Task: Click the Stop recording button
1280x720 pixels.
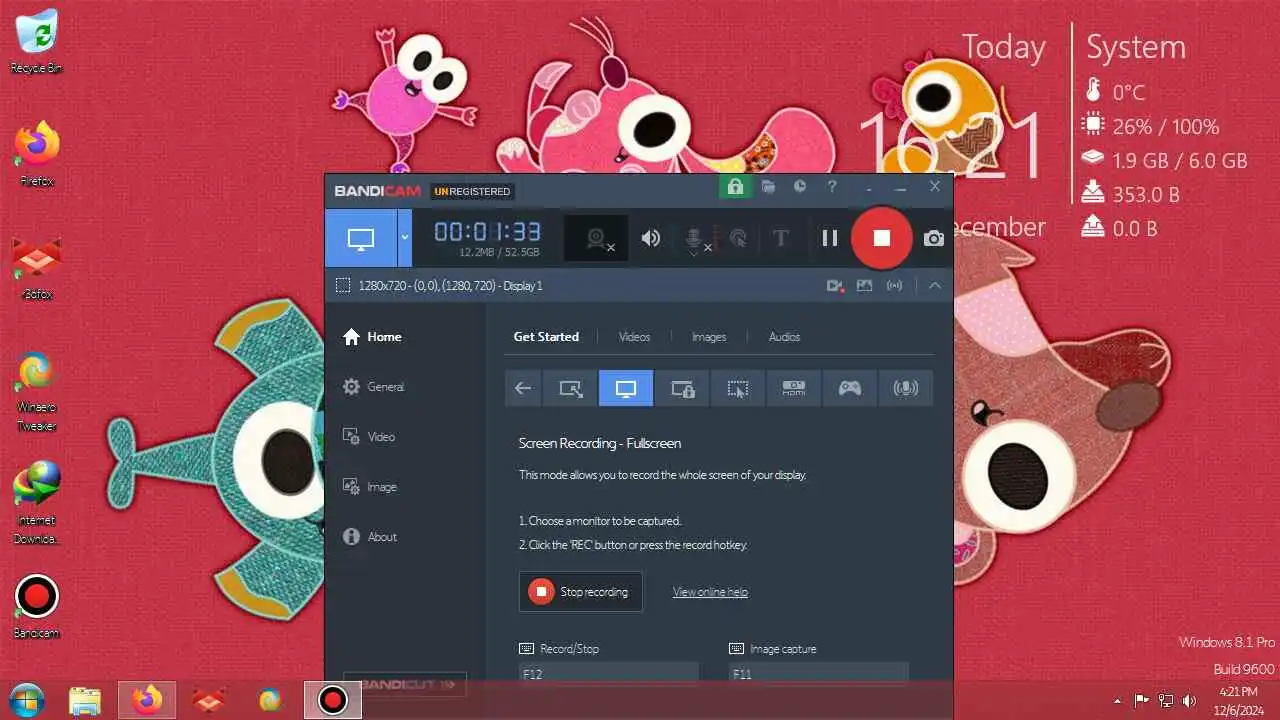Action: 581,592
